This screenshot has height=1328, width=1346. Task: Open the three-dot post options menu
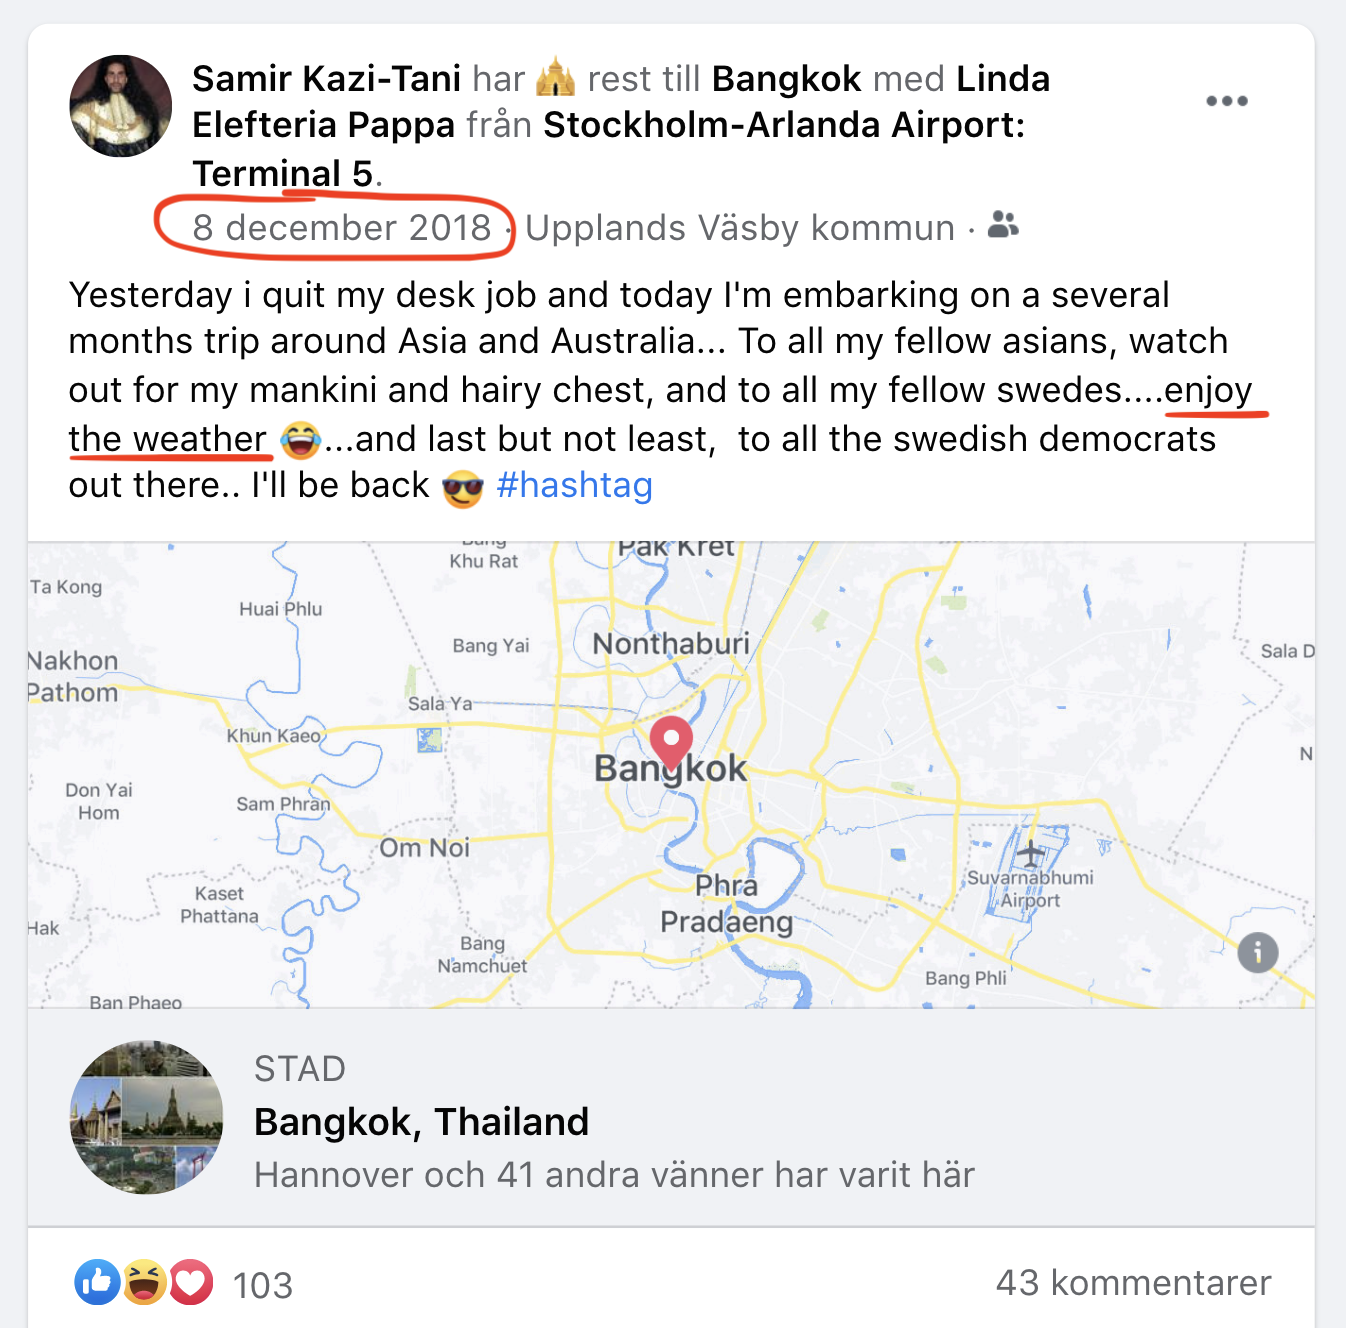tap(1226, 101)
